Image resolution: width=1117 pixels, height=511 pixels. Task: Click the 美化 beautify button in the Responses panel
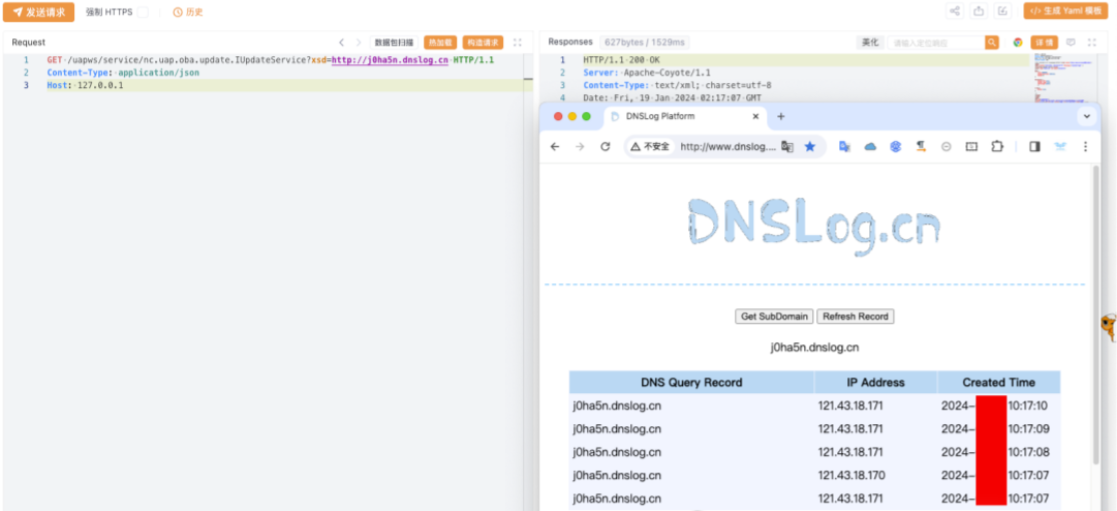tap(870, 43)
